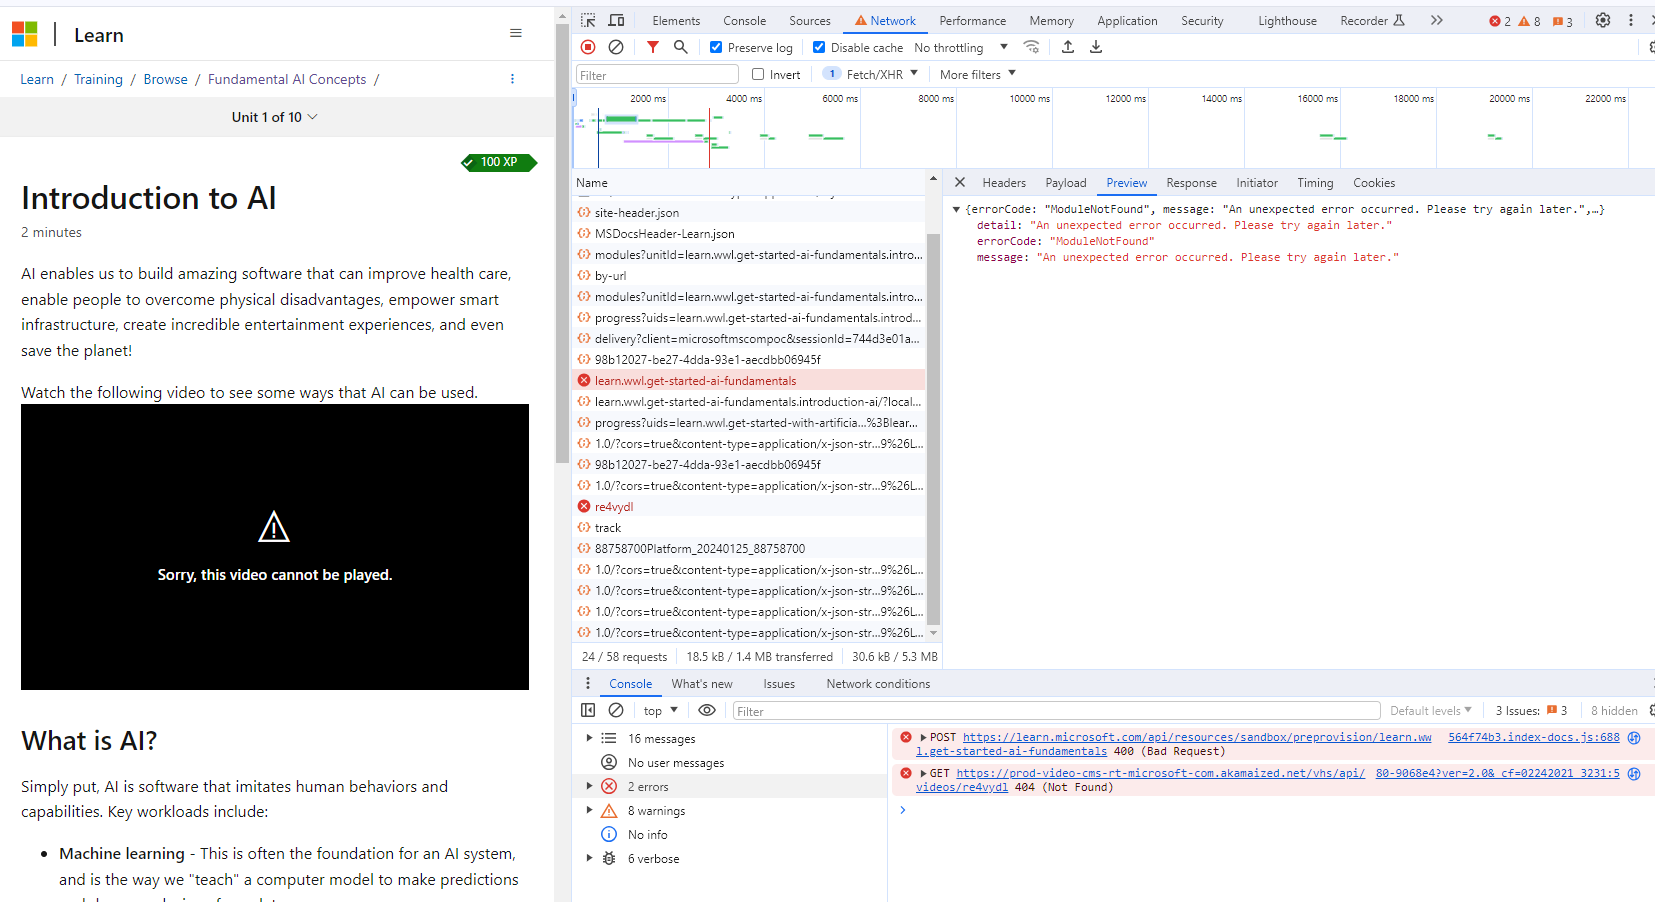Expand the 16 messages group
Screen dimensions: 1655x902
coord(589,738)
